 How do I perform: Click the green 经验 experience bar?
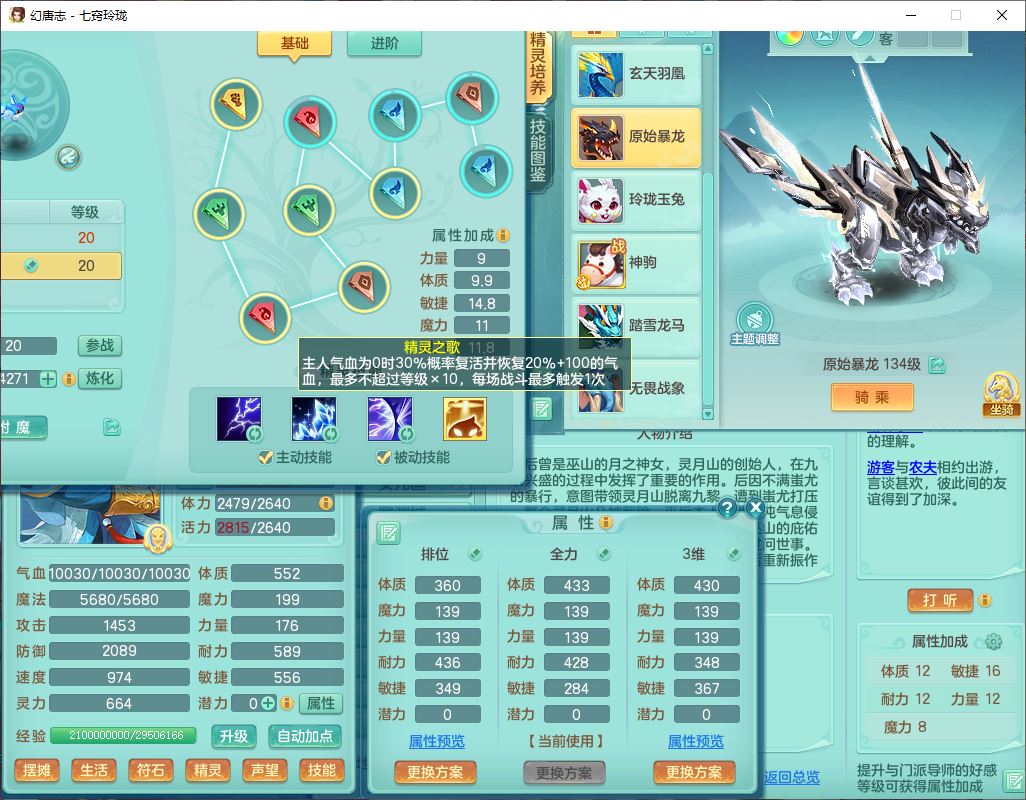[124, 735]
